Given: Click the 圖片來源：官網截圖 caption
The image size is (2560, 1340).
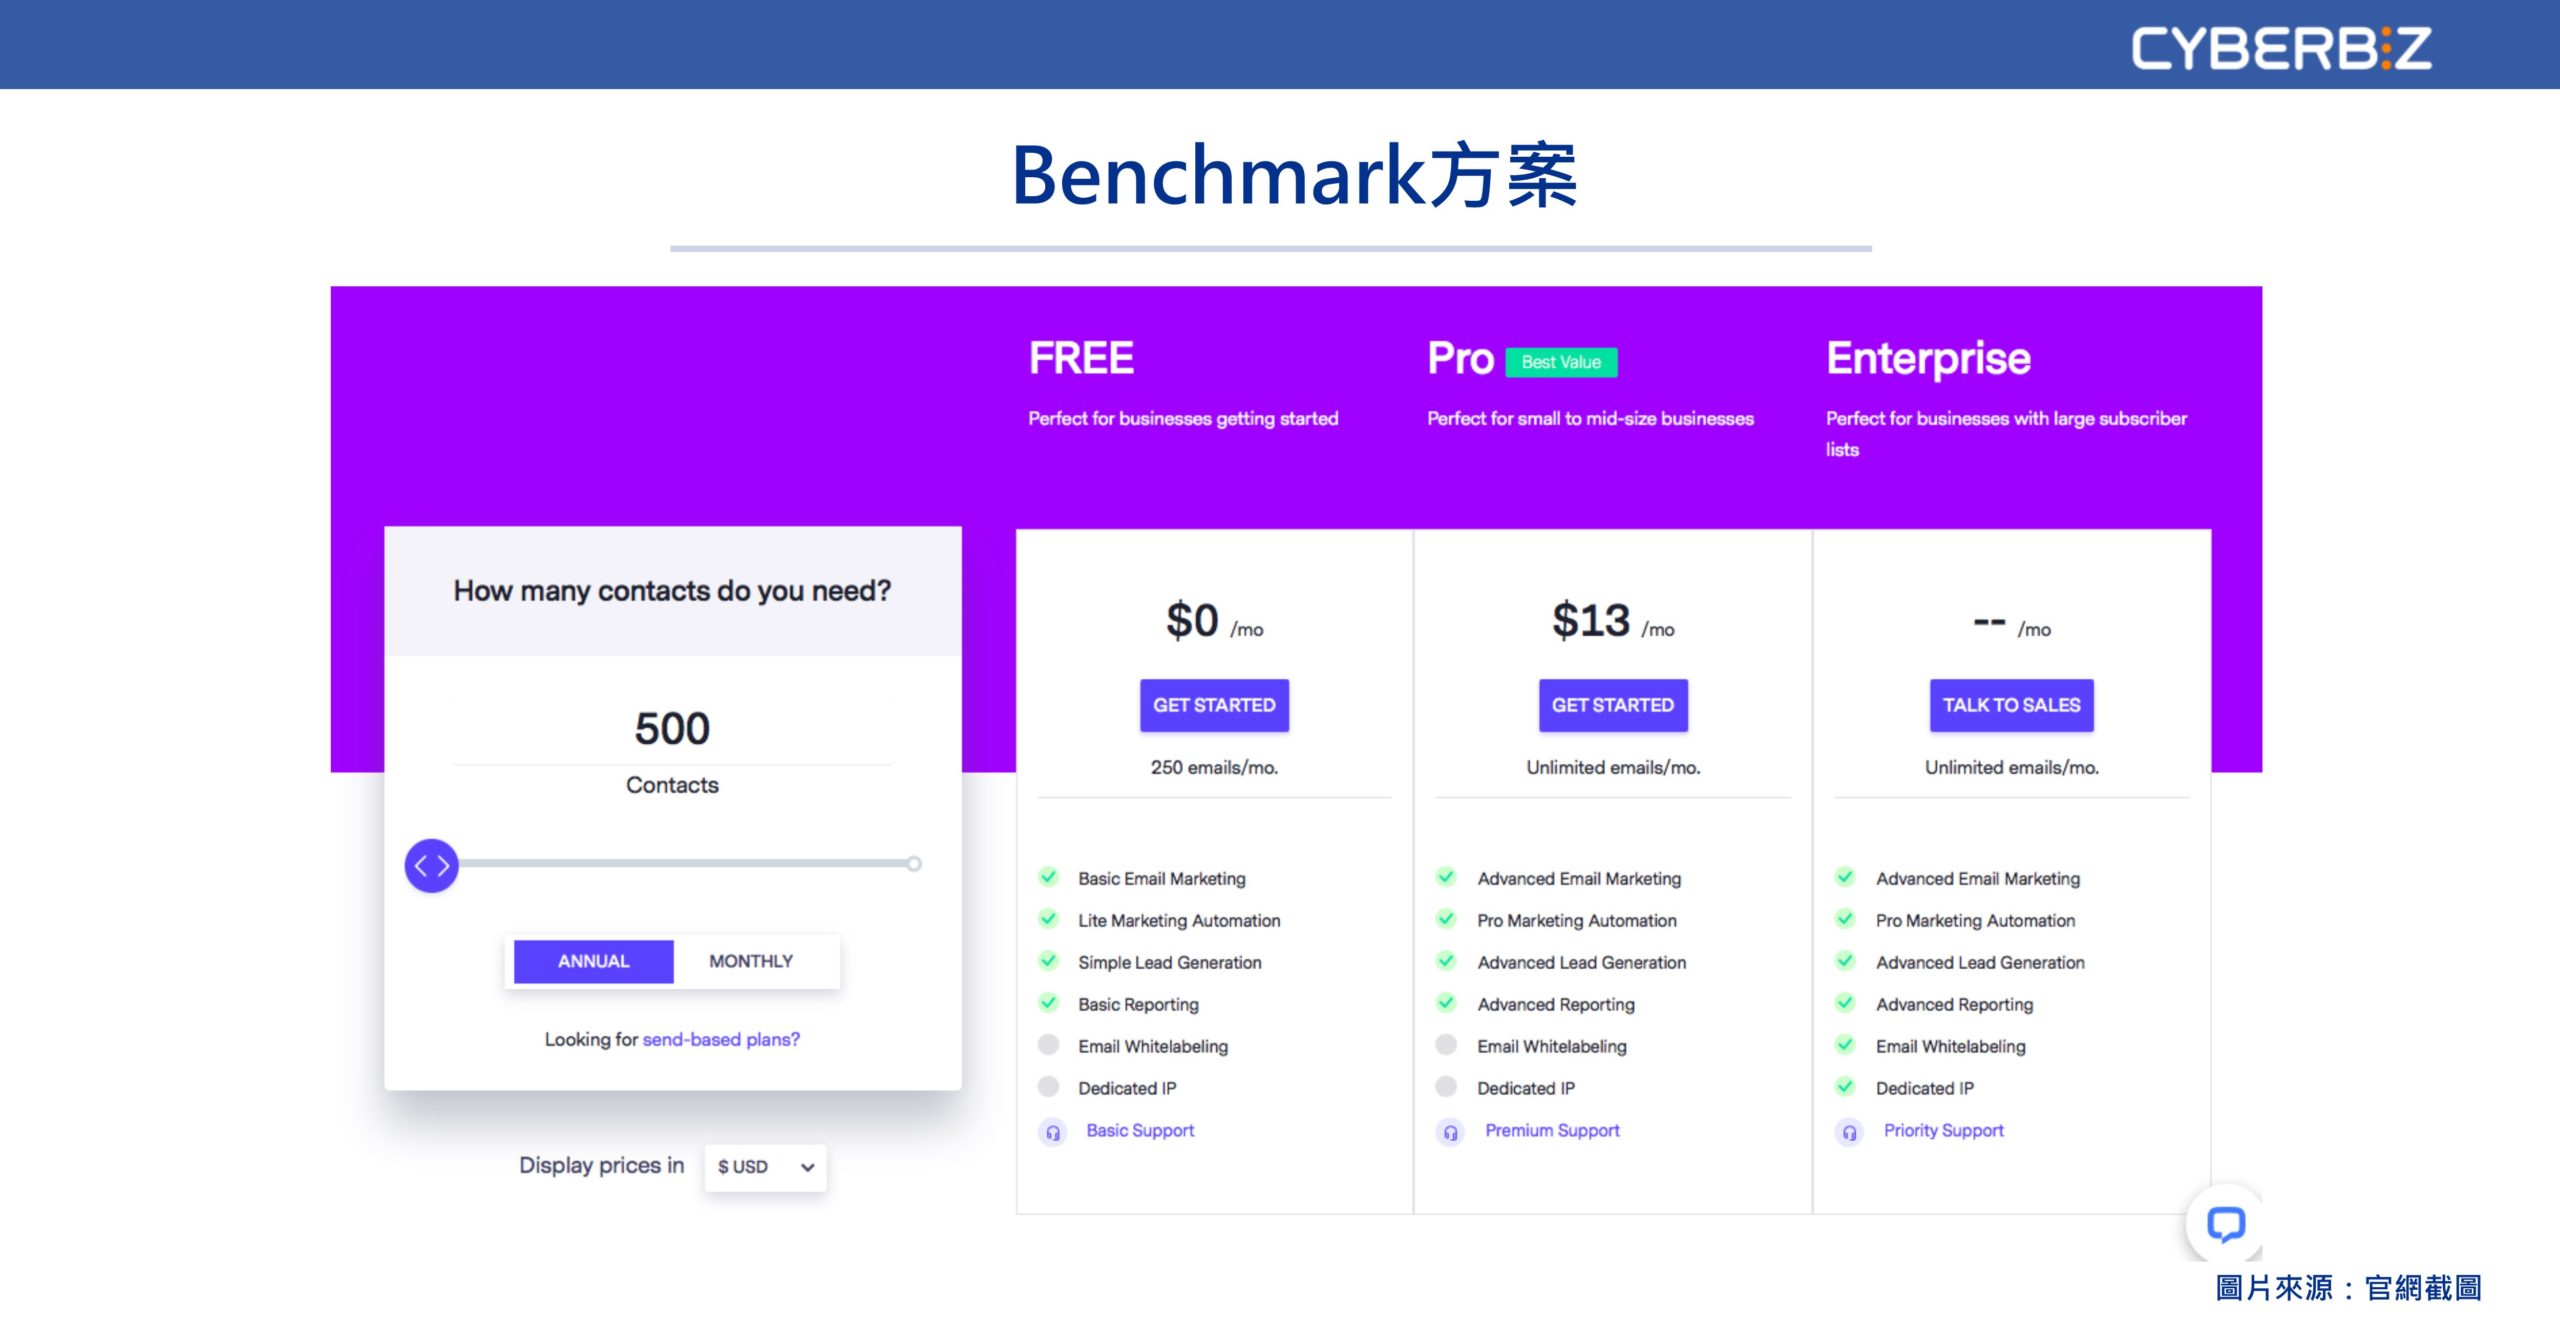Looking at the screenshot, I should [2348, 1288].
